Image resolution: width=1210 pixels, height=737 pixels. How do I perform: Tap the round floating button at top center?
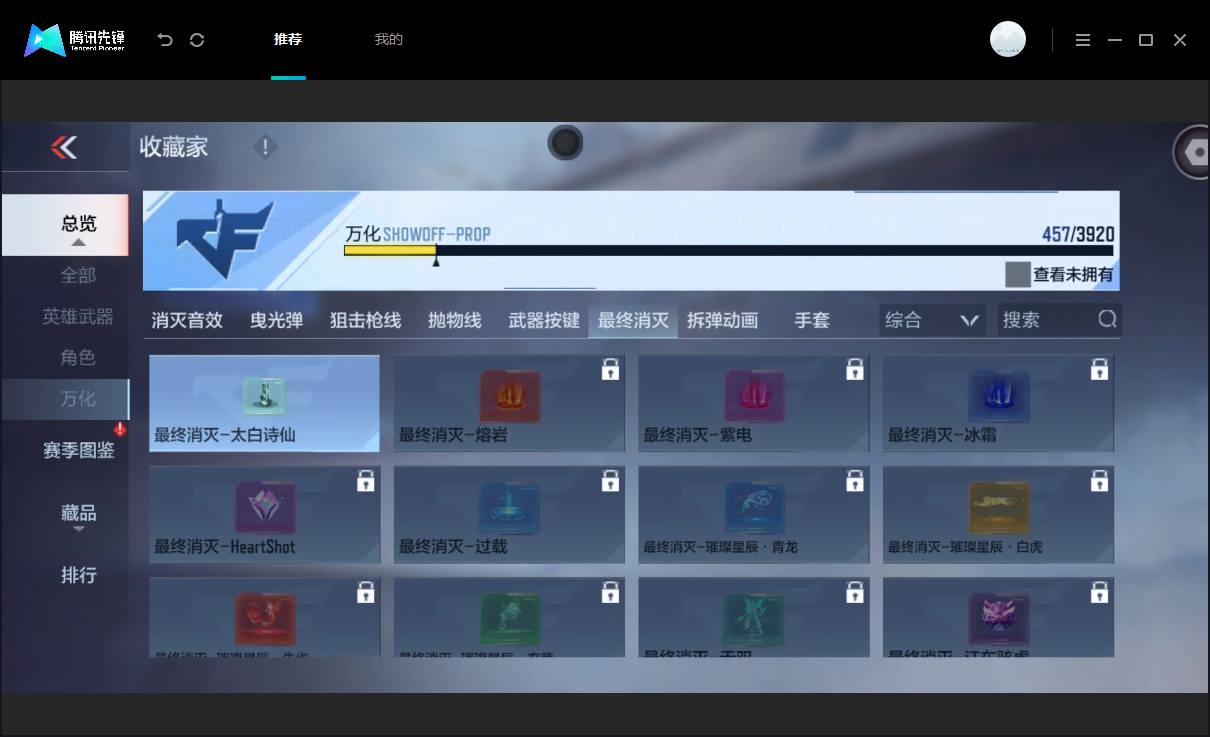coord(565,143)
